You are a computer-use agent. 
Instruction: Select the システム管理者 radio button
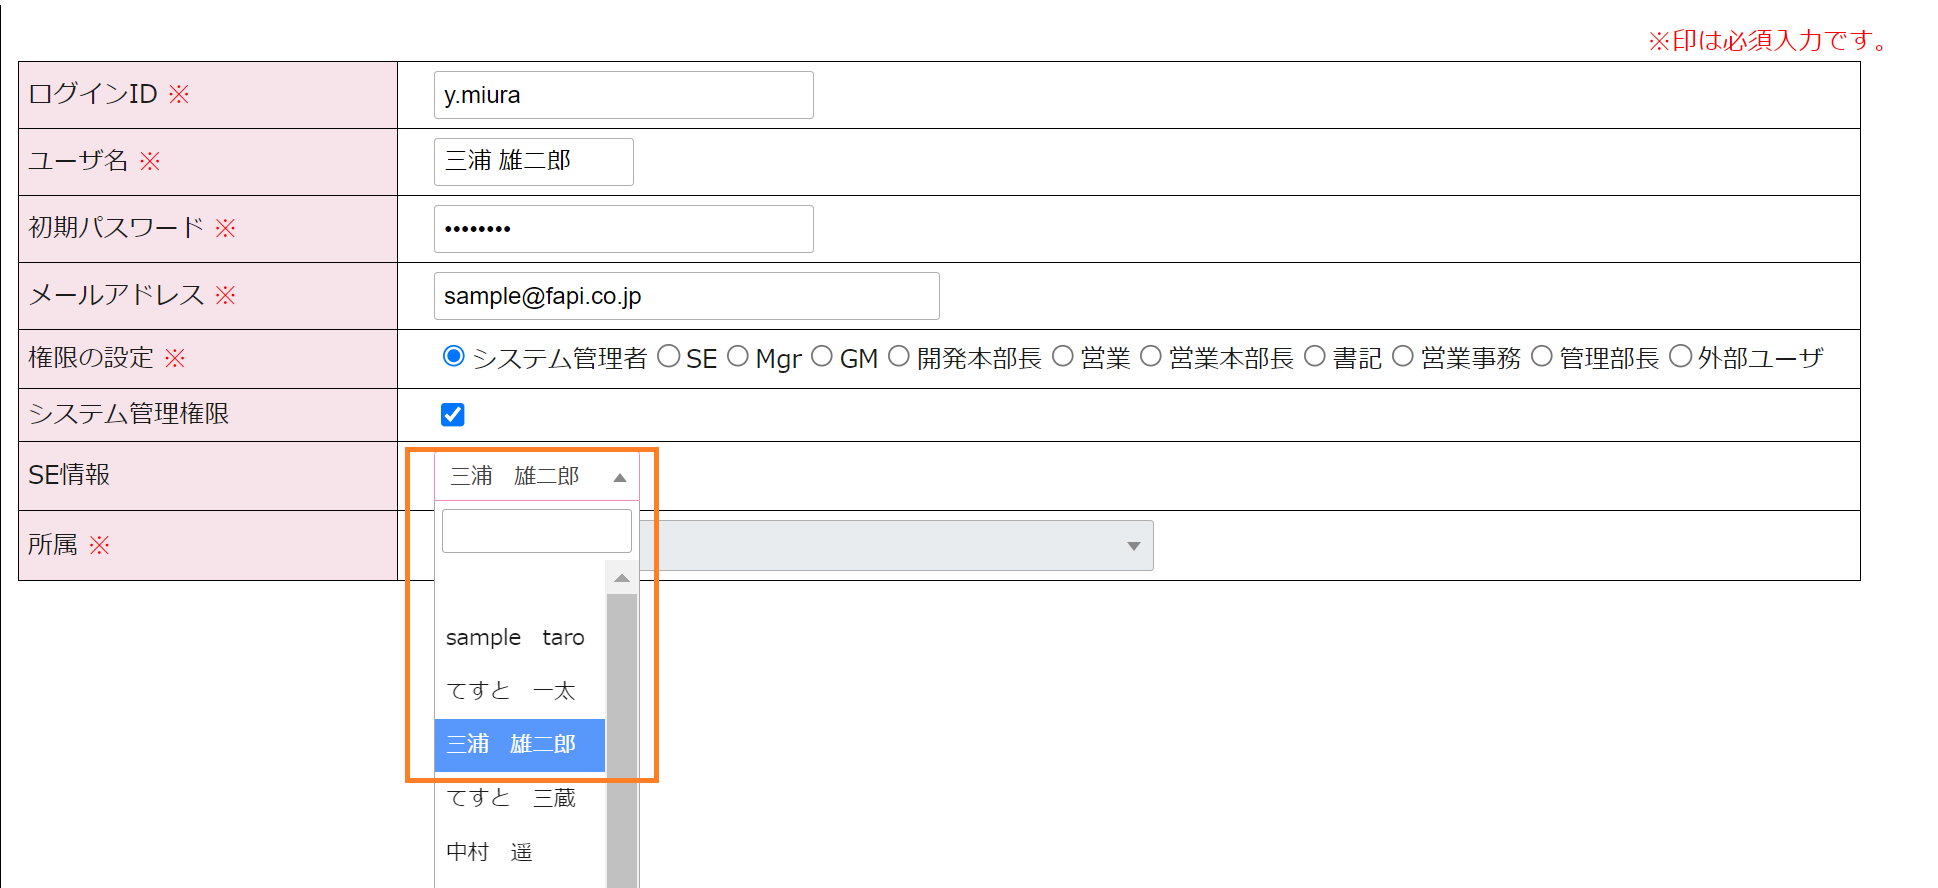454,357
